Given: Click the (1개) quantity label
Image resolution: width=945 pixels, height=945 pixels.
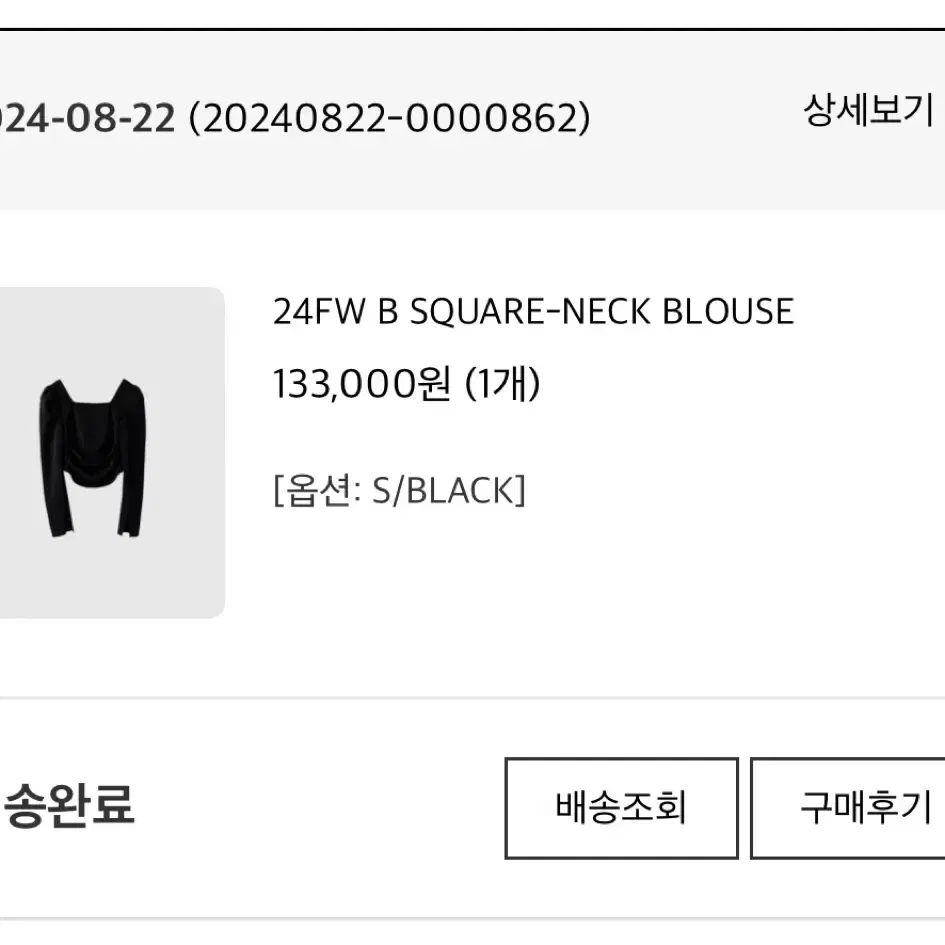Looking at the screenshot, I should pos(503,384).
